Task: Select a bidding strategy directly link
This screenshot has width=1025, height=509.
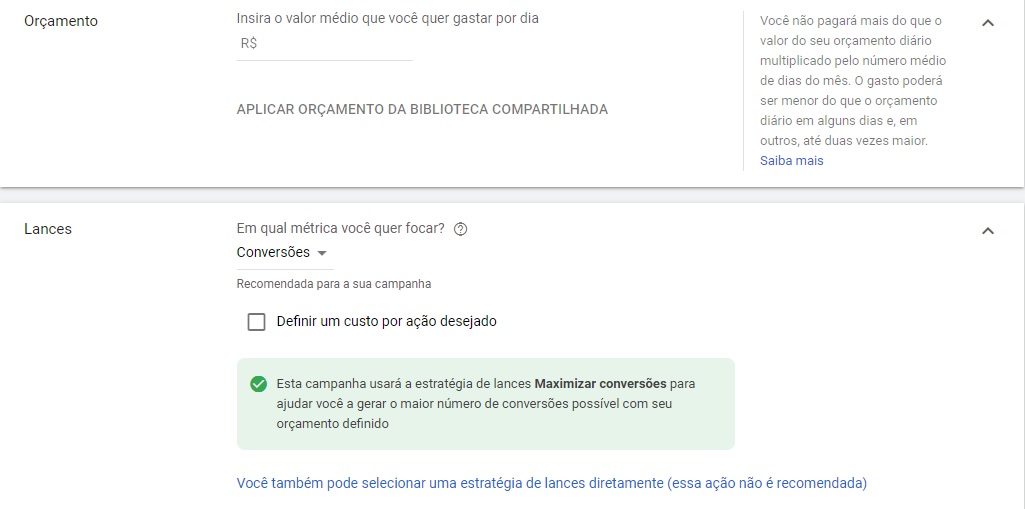Action: pos(552,484)
